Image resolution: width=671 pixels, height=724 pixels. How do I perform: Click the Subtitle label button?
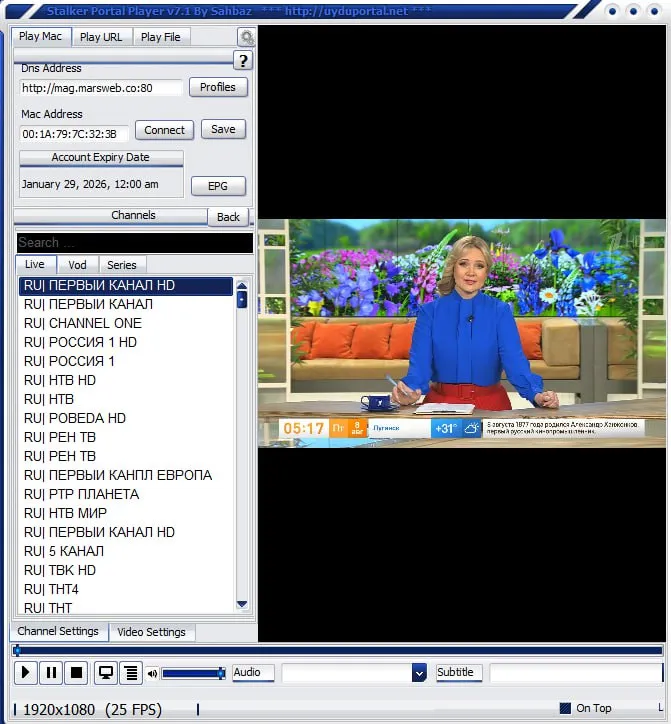[x=459, y=672]
